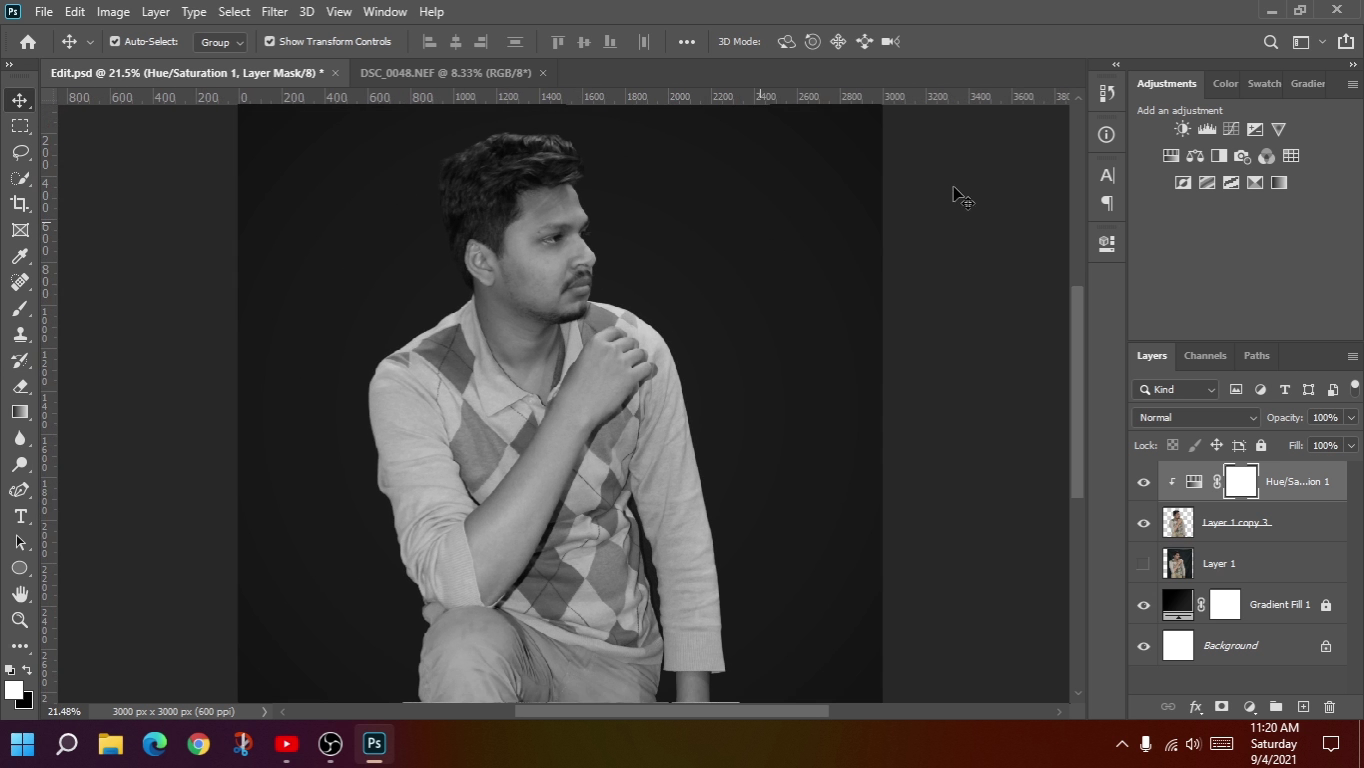Select the Spot Healing Brush tool
Viewport: 1364px width, 768px height.
tap(20, 282)
